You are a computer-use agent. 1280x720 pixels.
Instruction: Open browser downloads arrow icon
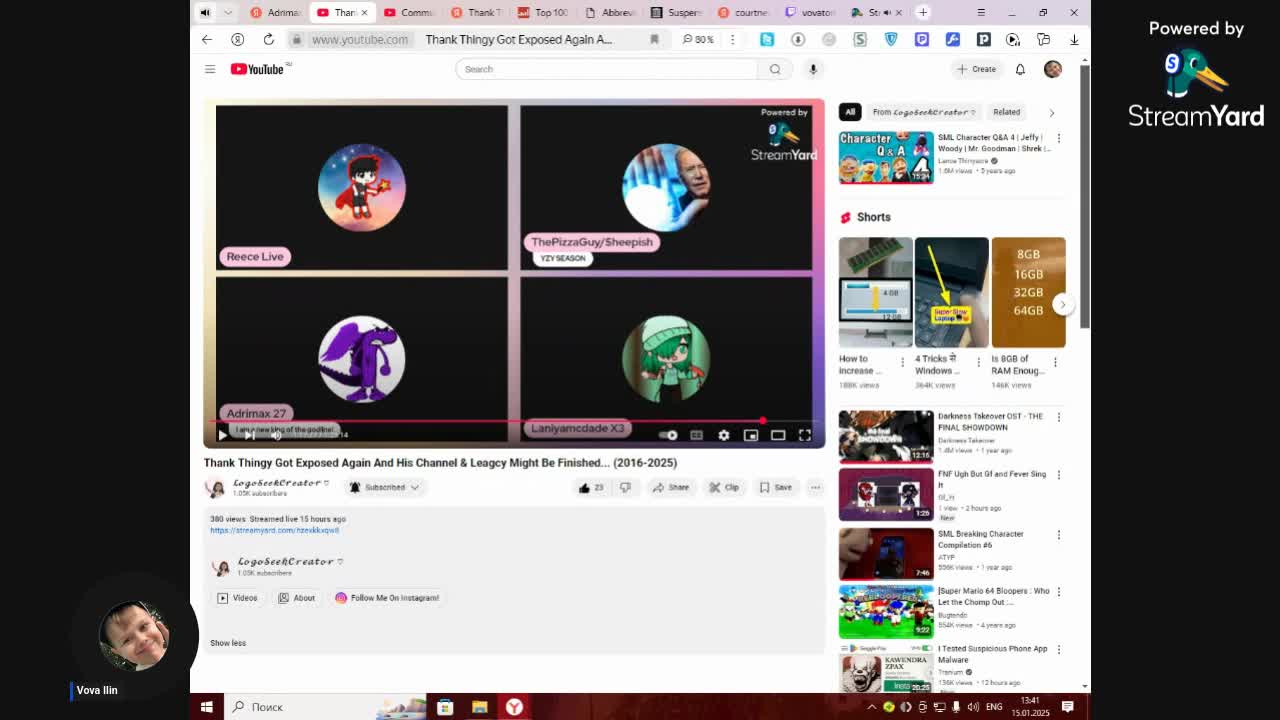1074,39
